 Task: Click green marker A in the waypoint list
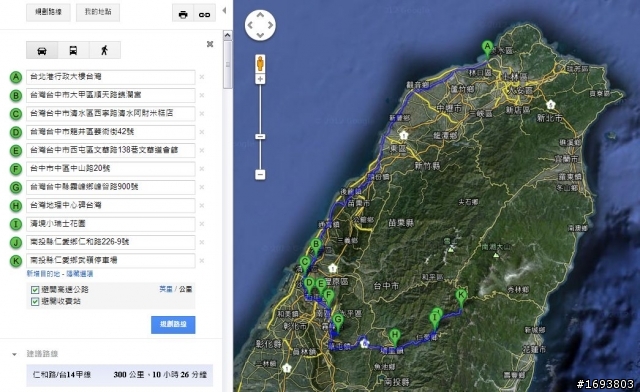(16, 77)
